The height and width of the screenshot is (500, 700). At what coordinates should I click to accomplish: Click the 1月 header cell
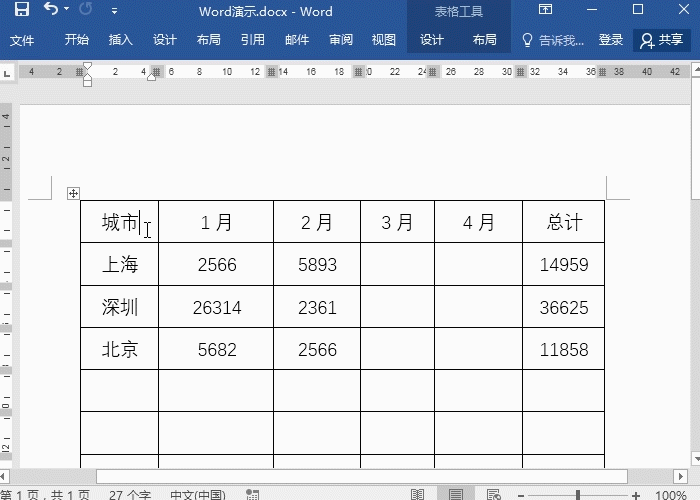coord(216,222)
